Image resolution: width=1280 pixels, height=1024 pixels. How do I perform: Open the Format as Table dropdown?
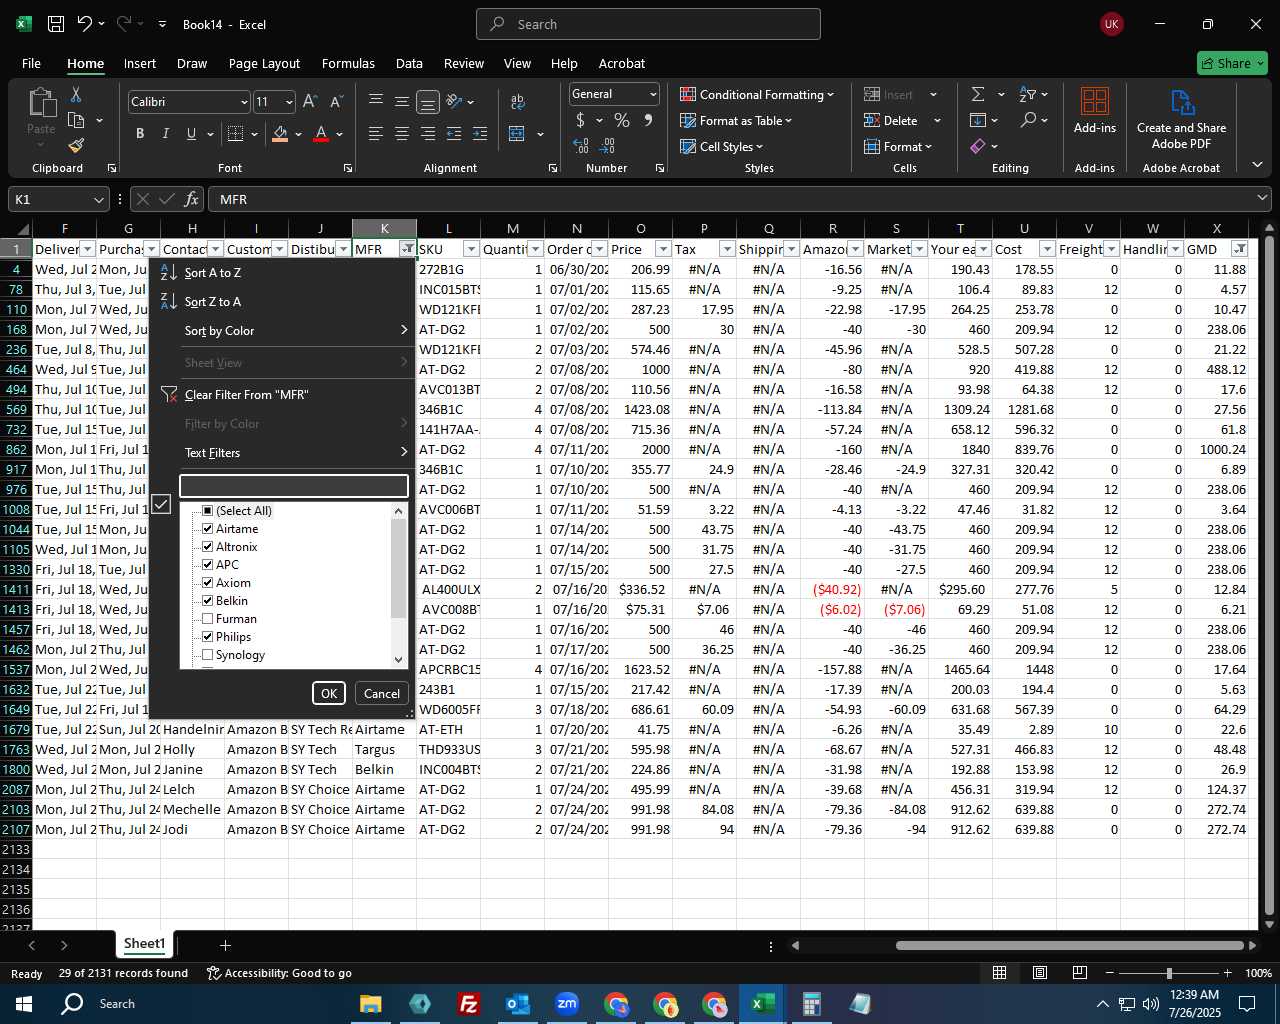pos(736,120)
